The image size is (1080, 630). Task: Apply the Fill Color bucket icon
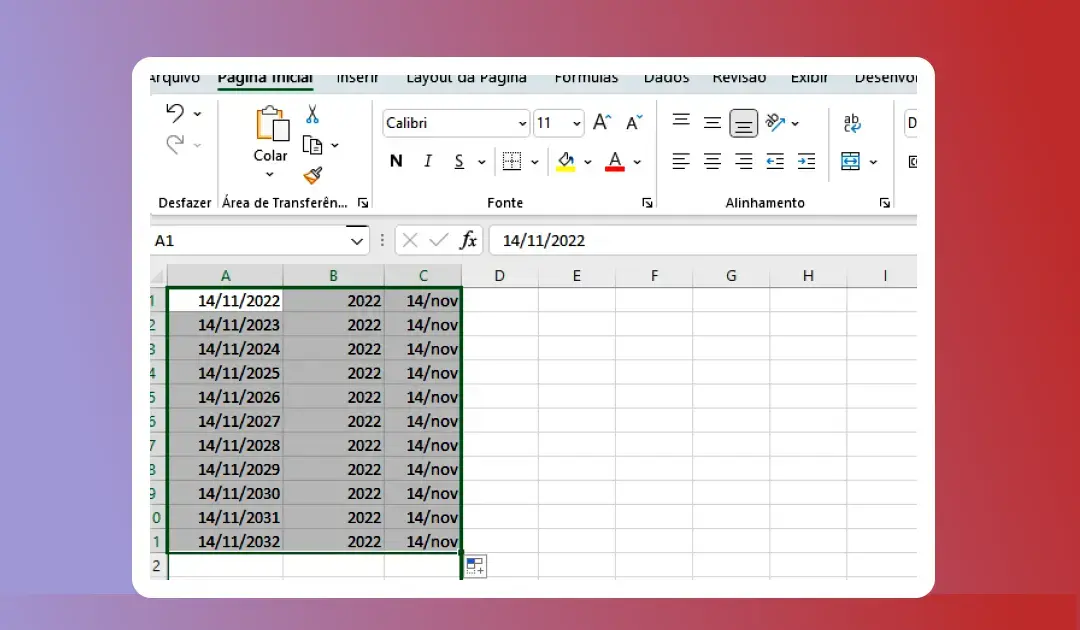click(566, 161)
